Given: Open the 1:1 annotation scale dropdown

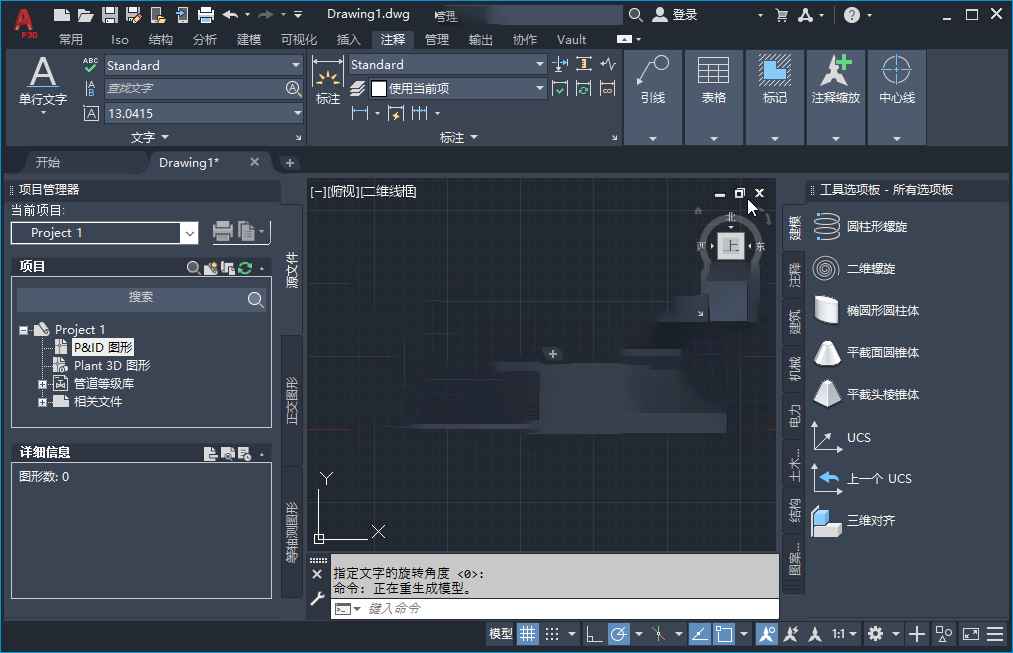Looking at the screenshot, I should coord(844,634).
